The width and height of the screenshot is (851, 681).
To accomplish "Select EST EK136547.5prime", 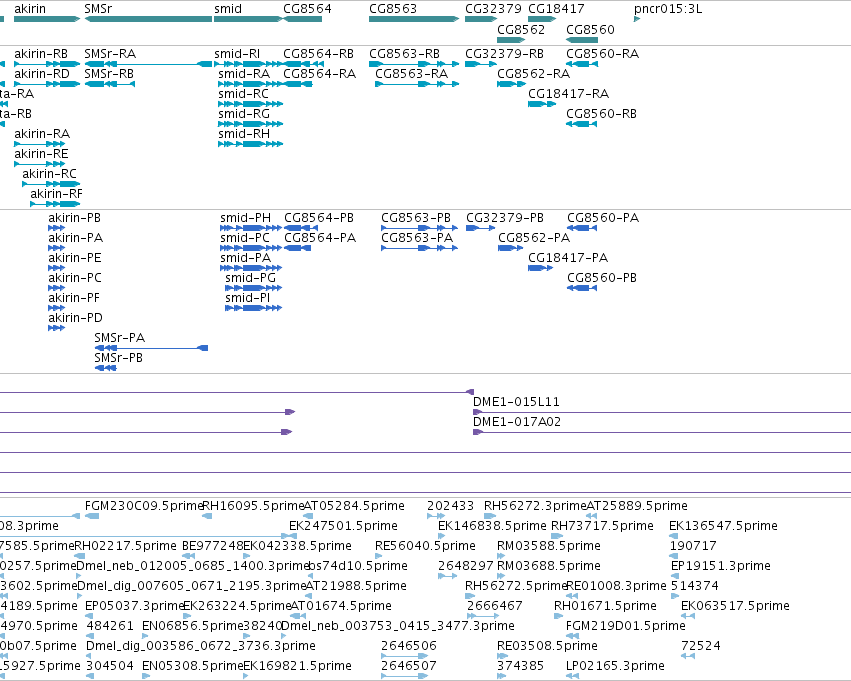I will pos(723,526).
